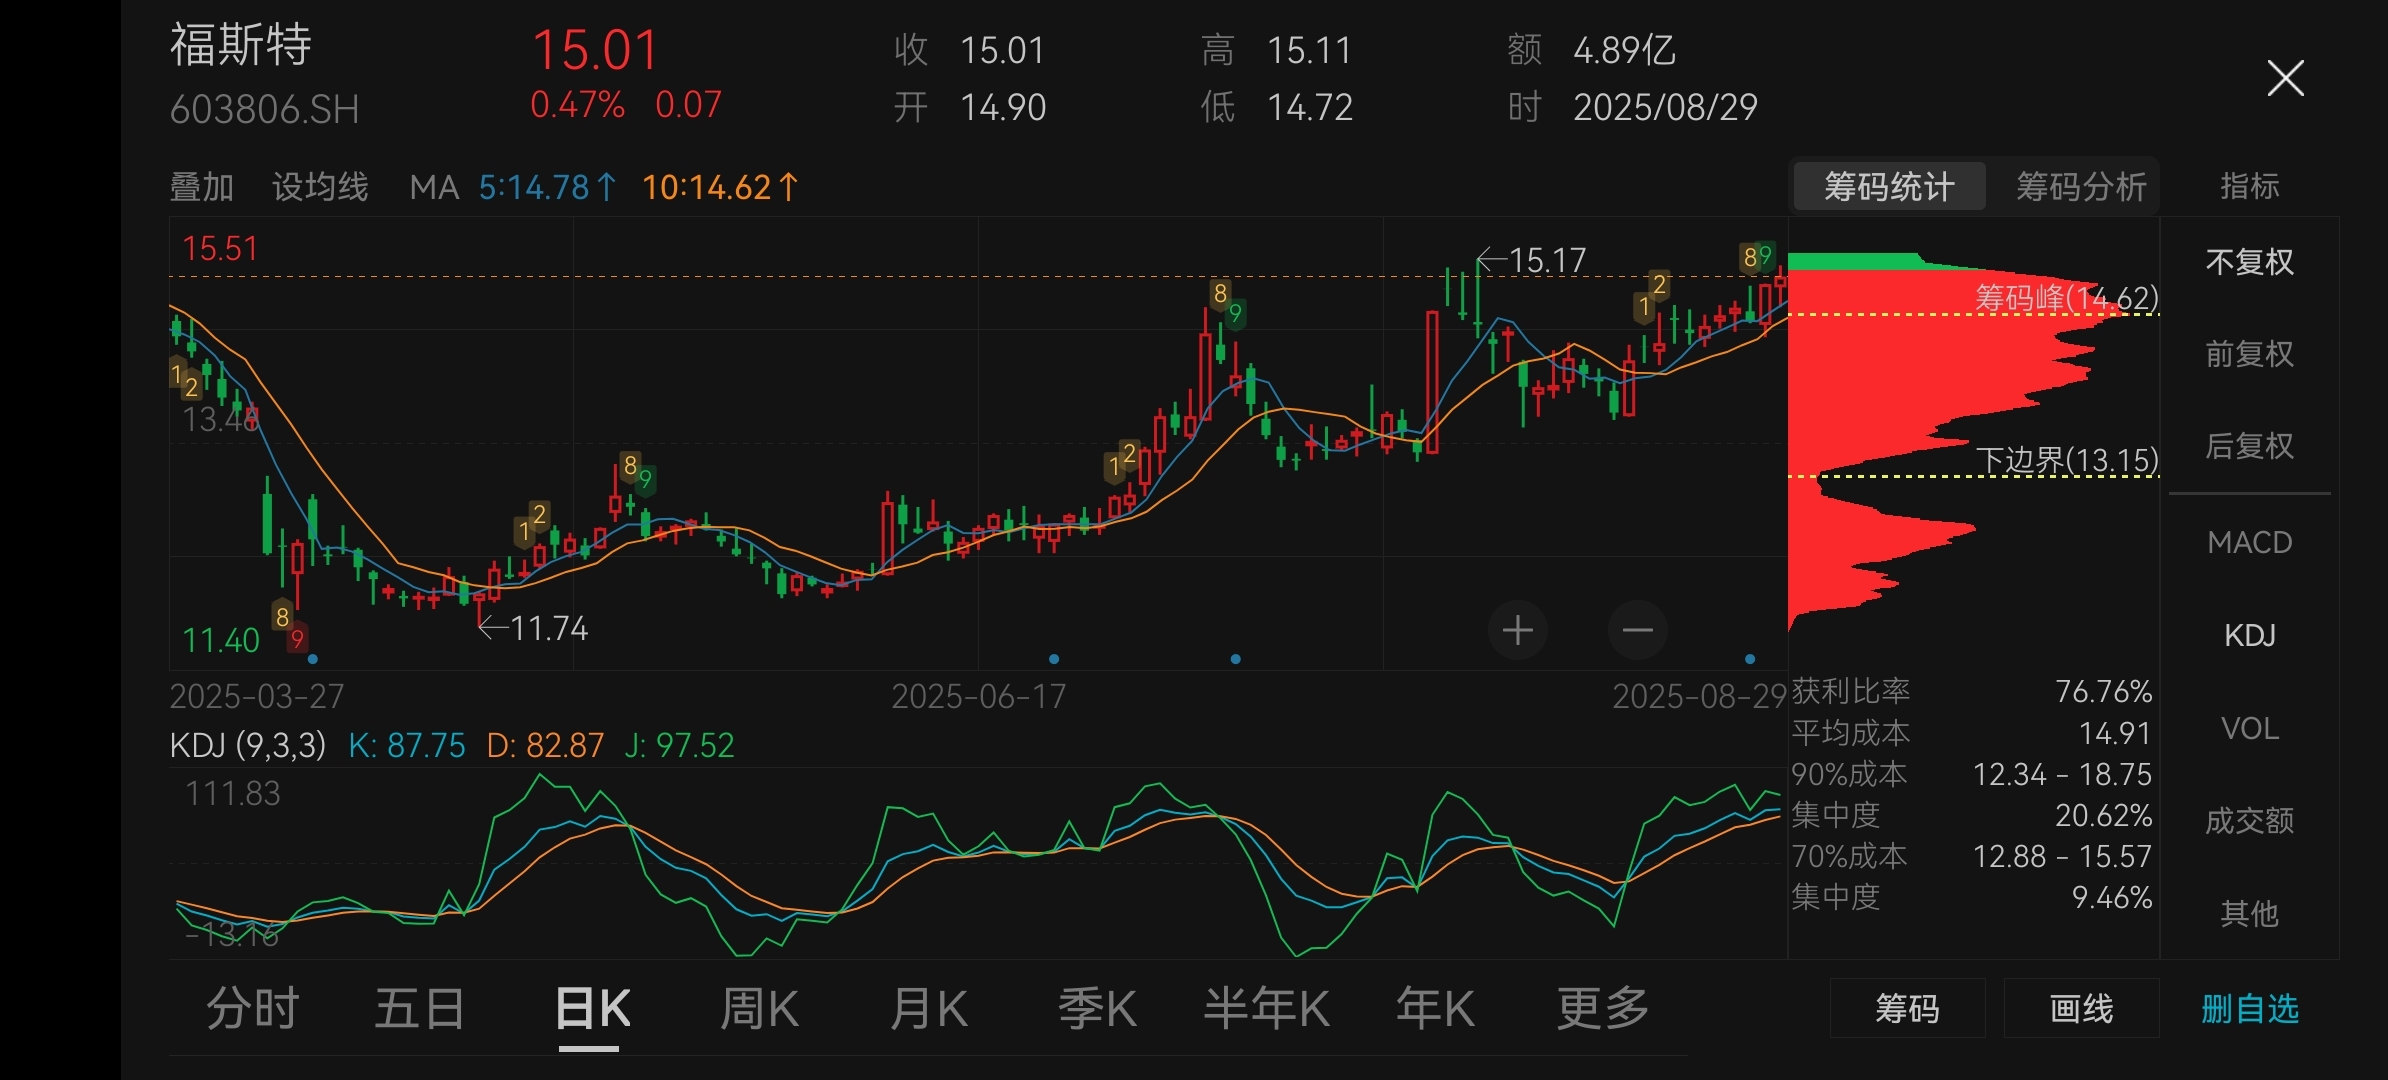Tap the D: 82.87 value
Image resolution: width=2388 pixels, height=1080 pixels.
pyautogui.click(x=545, y=745)
